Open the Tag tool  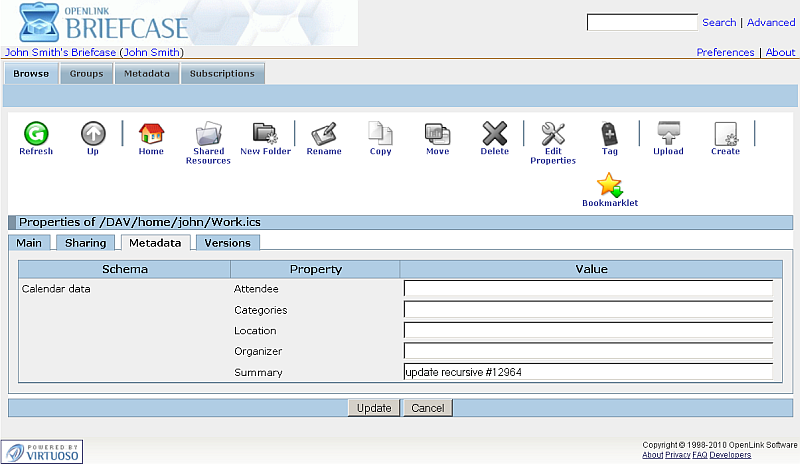pos(609,133)
